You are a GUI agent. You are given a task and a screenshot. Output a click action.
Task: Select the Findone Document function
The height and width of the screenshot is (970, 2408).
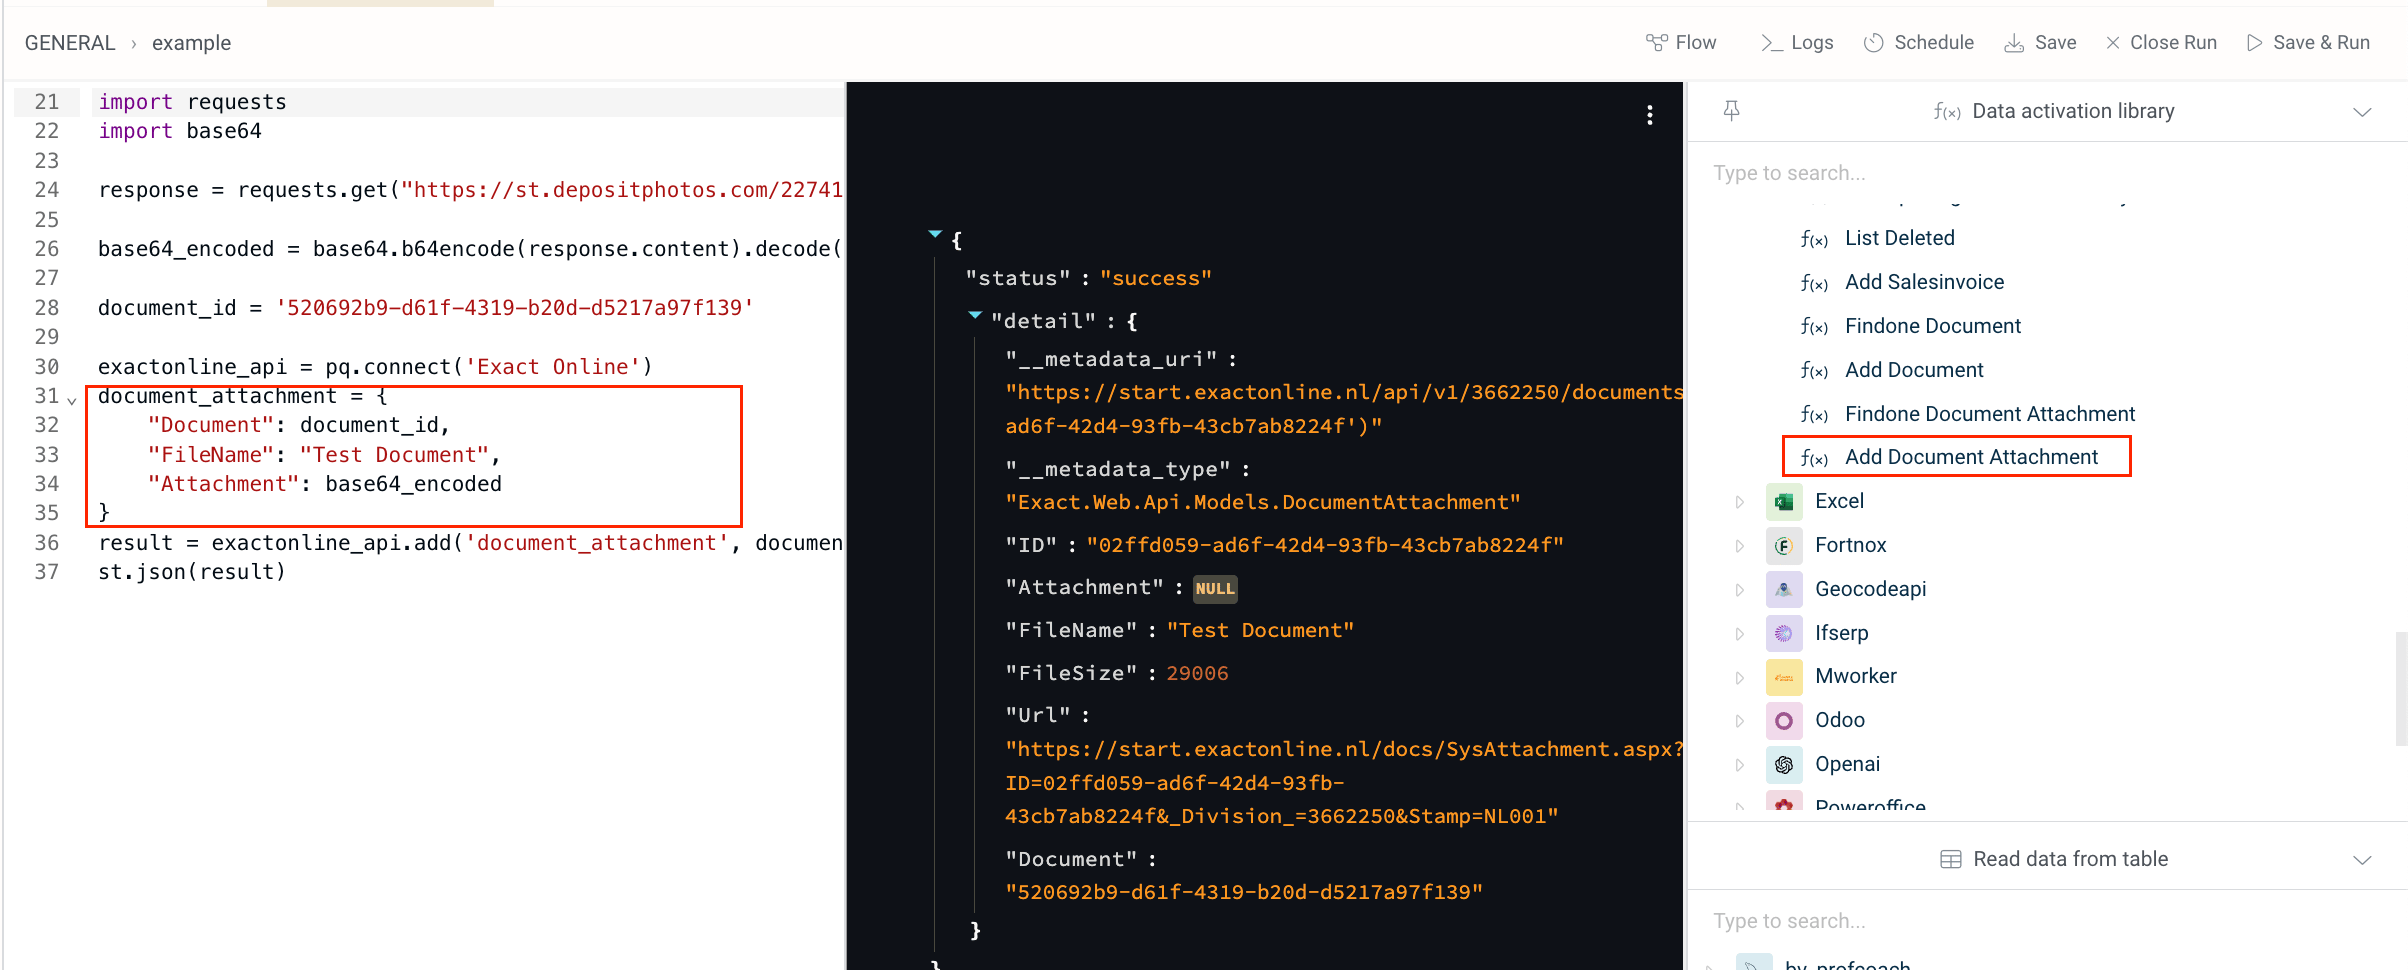coord(1933,326)
